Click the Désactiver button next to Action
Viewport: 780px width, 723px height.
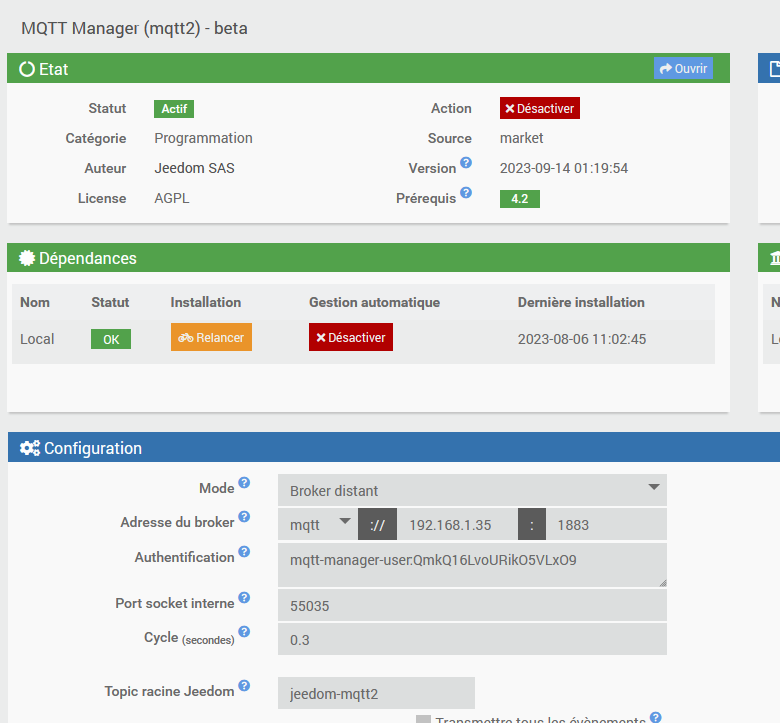click(540, 108)
